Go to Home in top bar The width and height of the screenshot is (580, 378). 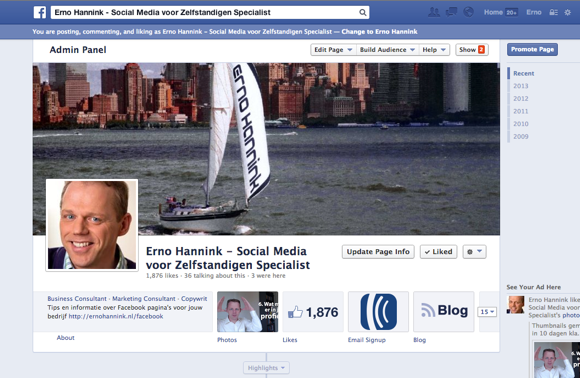[x=493, y=12]
